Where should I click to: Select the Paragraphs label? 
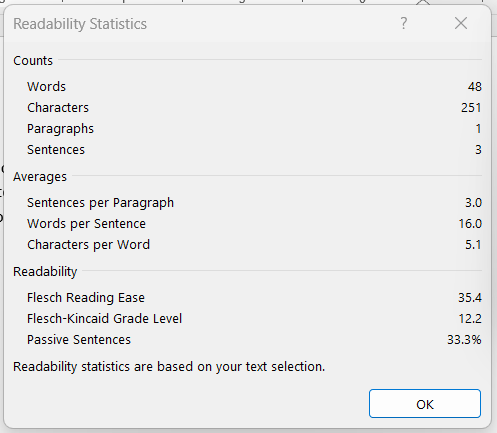pos(60,129)
